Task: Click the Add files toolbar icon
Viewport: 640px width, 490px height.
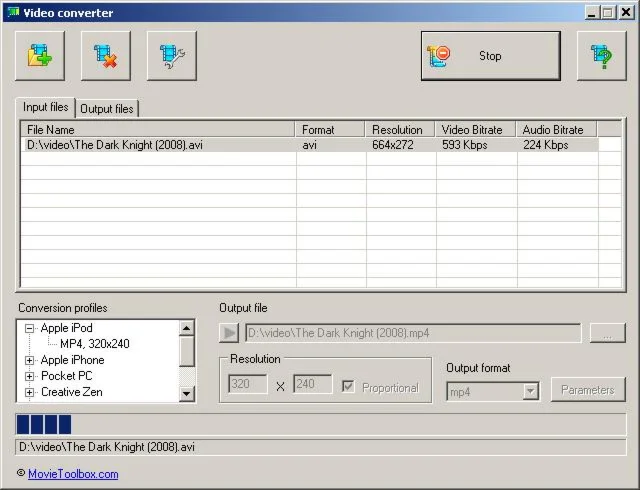Action: (41, 56)
